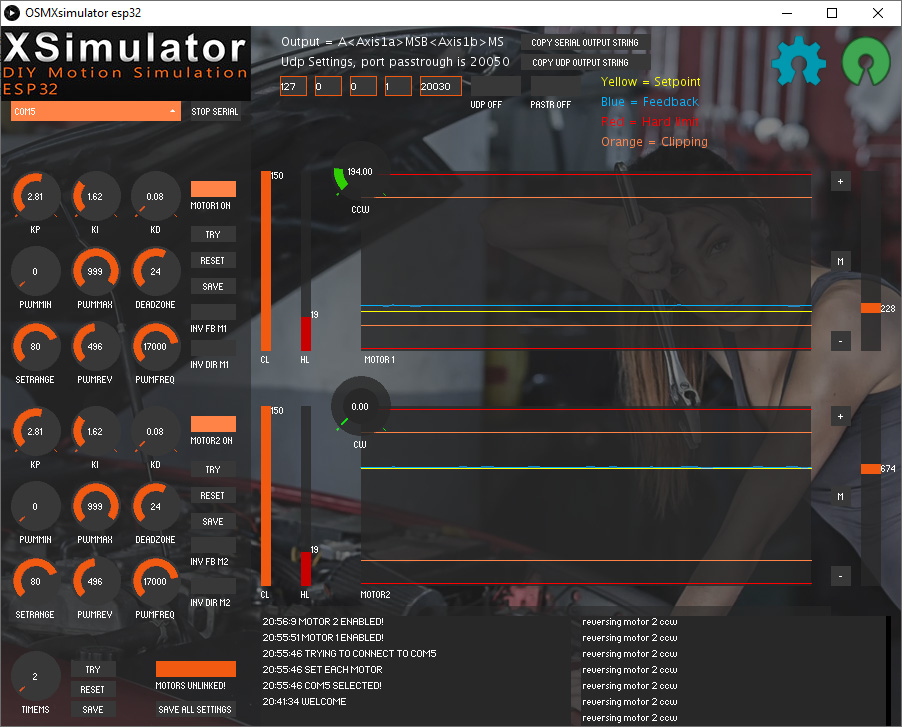Screen dimensions: 902x727
Task: Click Motor 2 position slider at 674
Action: (871, 469)
